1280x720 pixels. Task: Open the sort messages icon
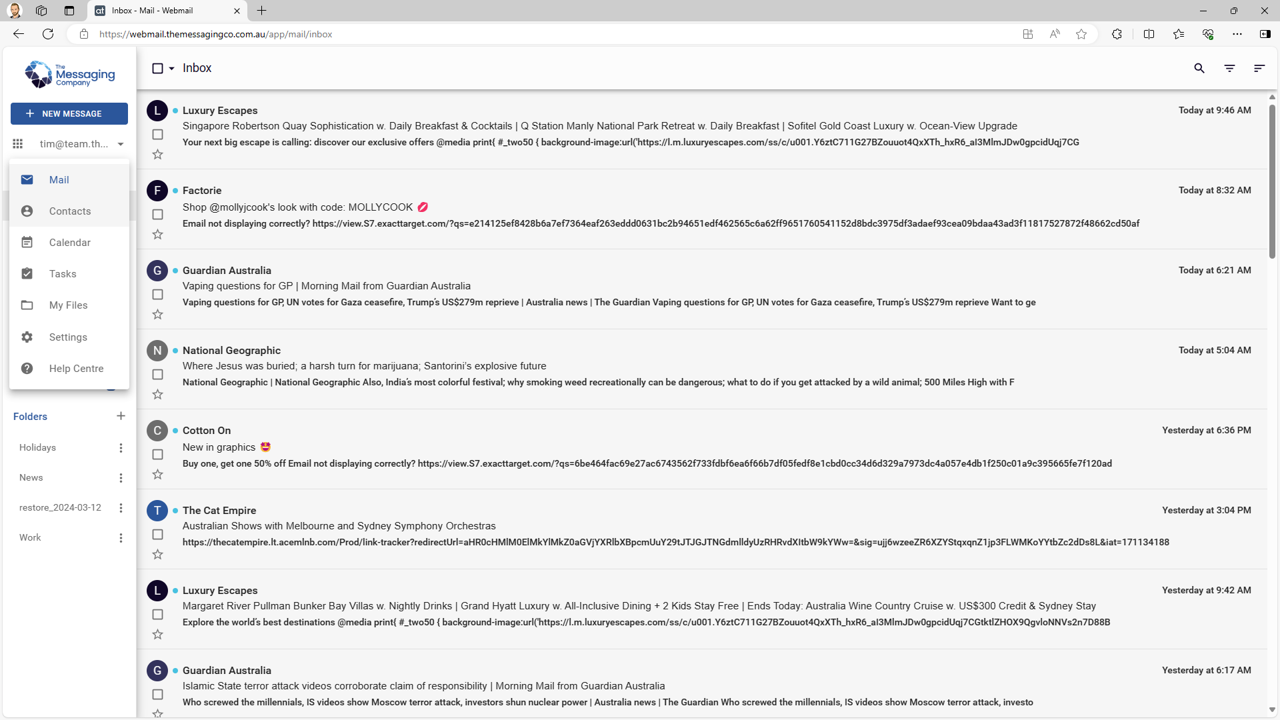1259,68
